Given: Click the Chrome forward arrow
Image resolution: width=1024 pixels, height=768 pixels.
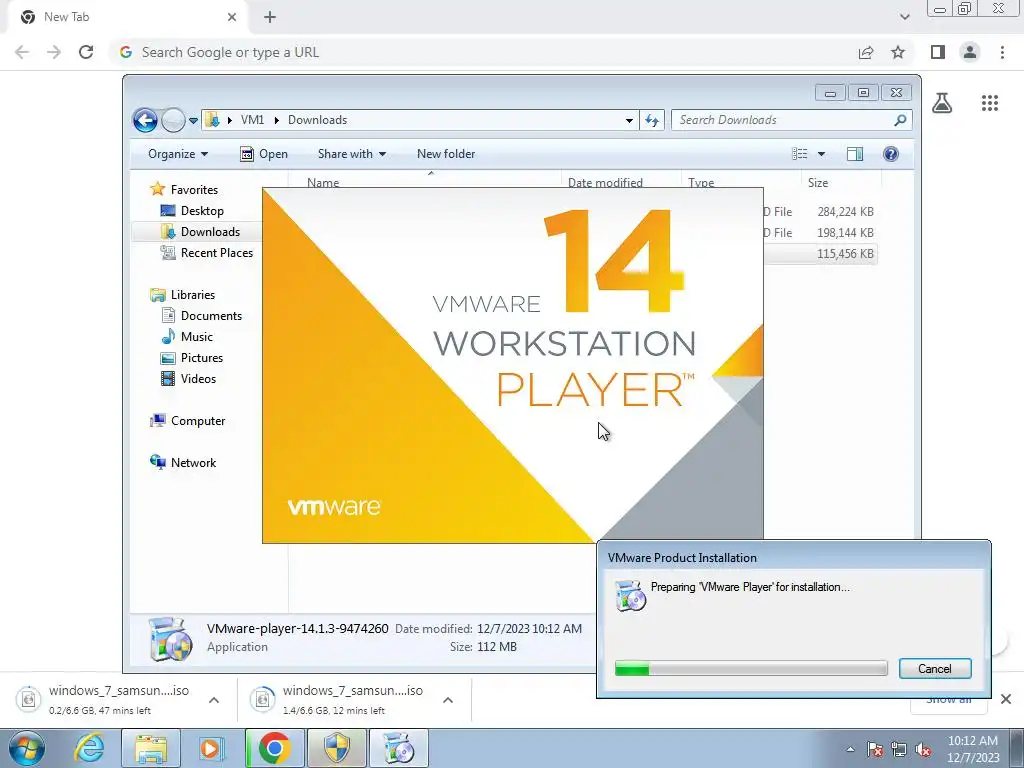Looking at the screenshot, I should click(x=54, y=52).
